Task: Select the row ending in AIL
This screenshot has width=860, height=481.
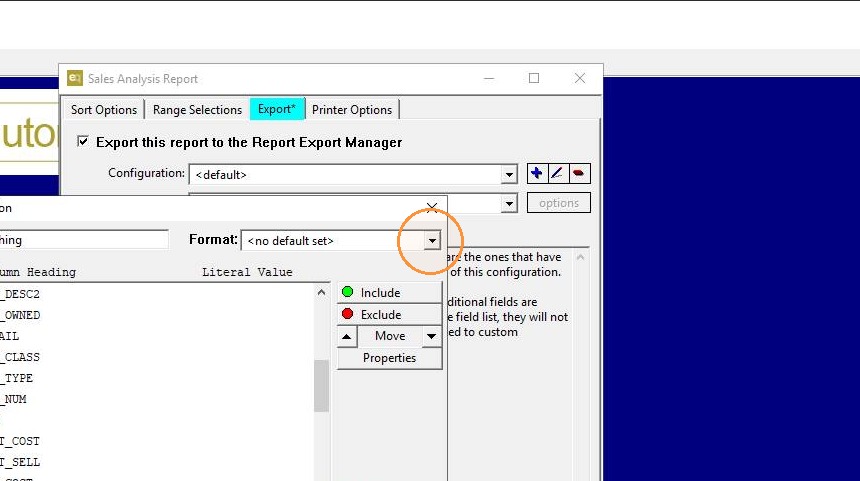Action: (x=157, y=336)
